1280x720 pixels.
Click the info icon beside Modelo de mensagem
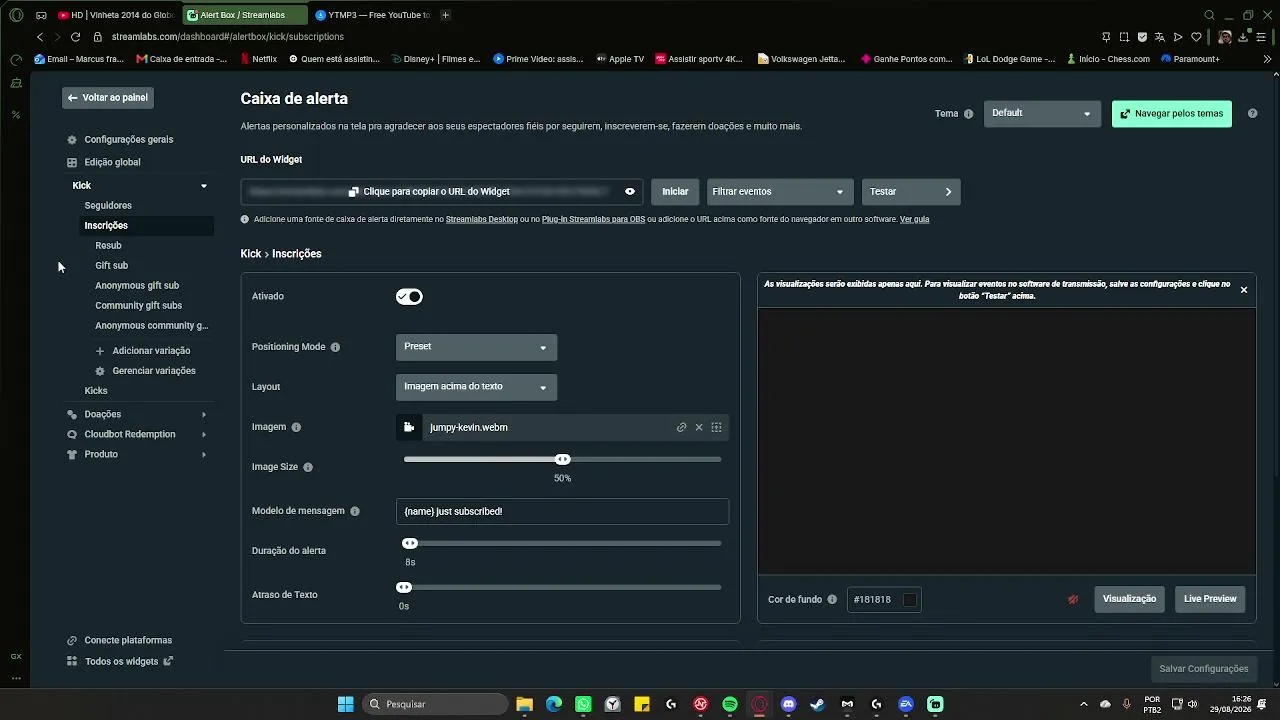[354, 511]
